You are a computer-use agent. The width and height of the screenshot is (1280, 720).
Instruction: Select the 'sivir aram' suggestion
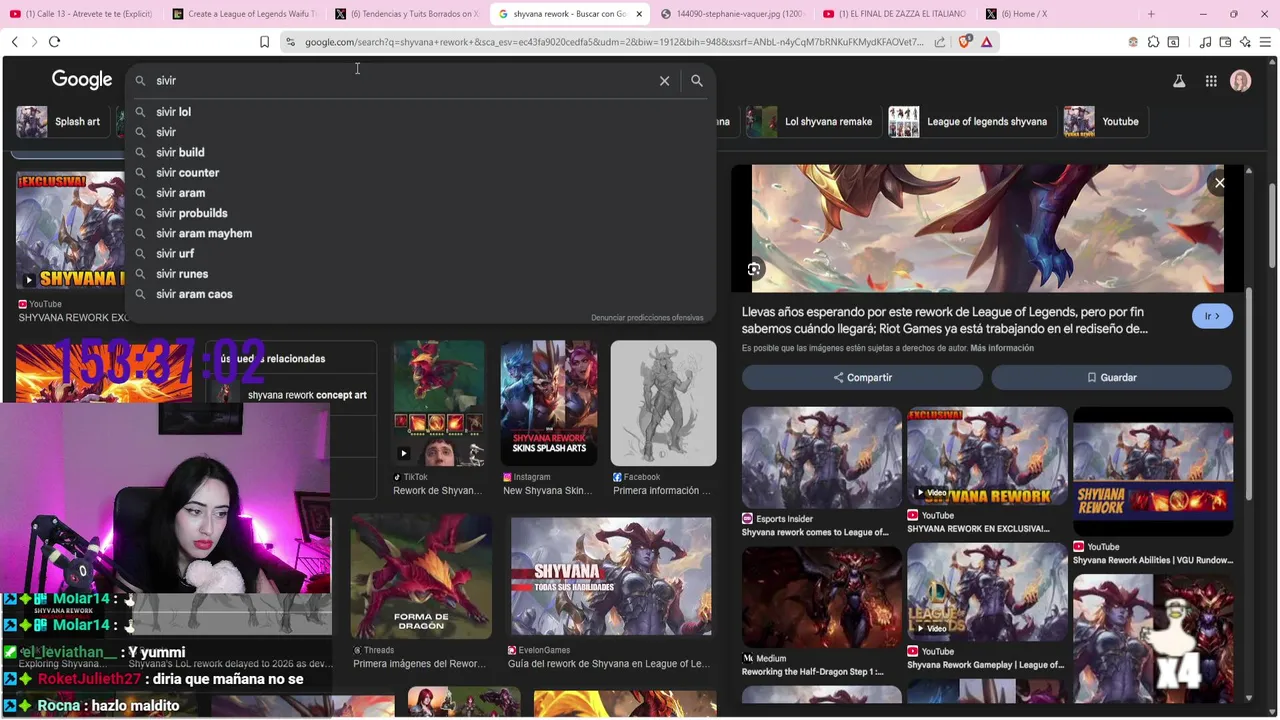point(420,193)
